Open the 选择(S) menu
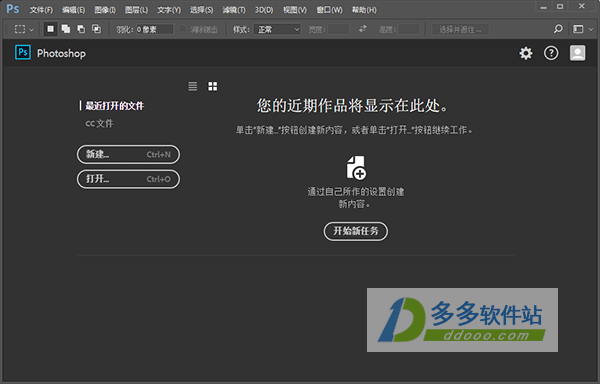 click(x=201, y=10)
